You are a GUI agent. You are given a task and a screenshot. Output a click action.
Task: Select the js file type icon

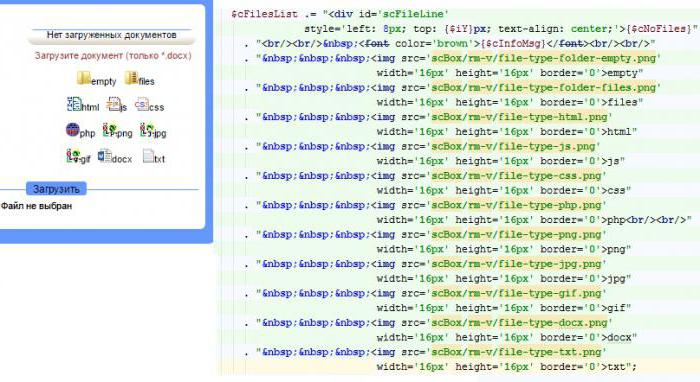point(113,104)
